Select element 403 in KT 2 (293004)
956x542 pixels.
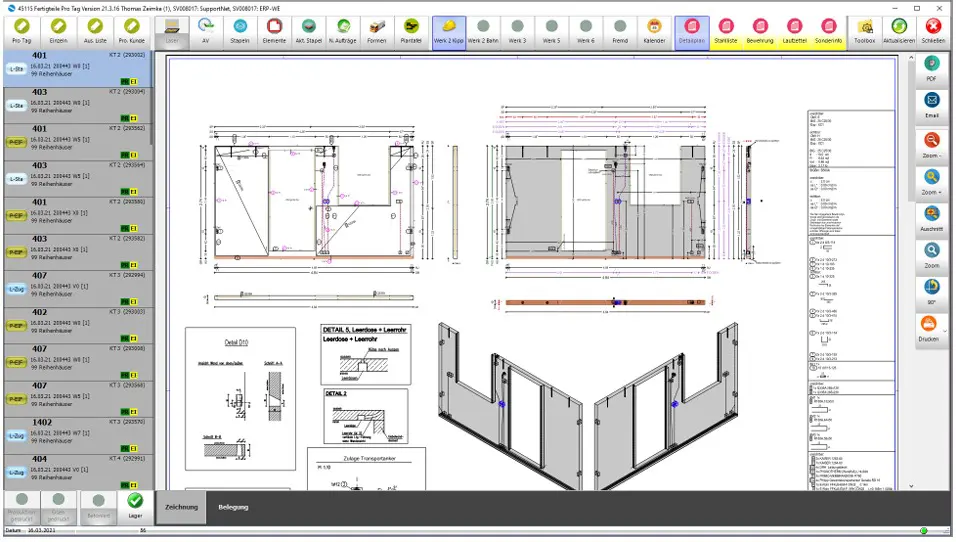click(77, 105)
